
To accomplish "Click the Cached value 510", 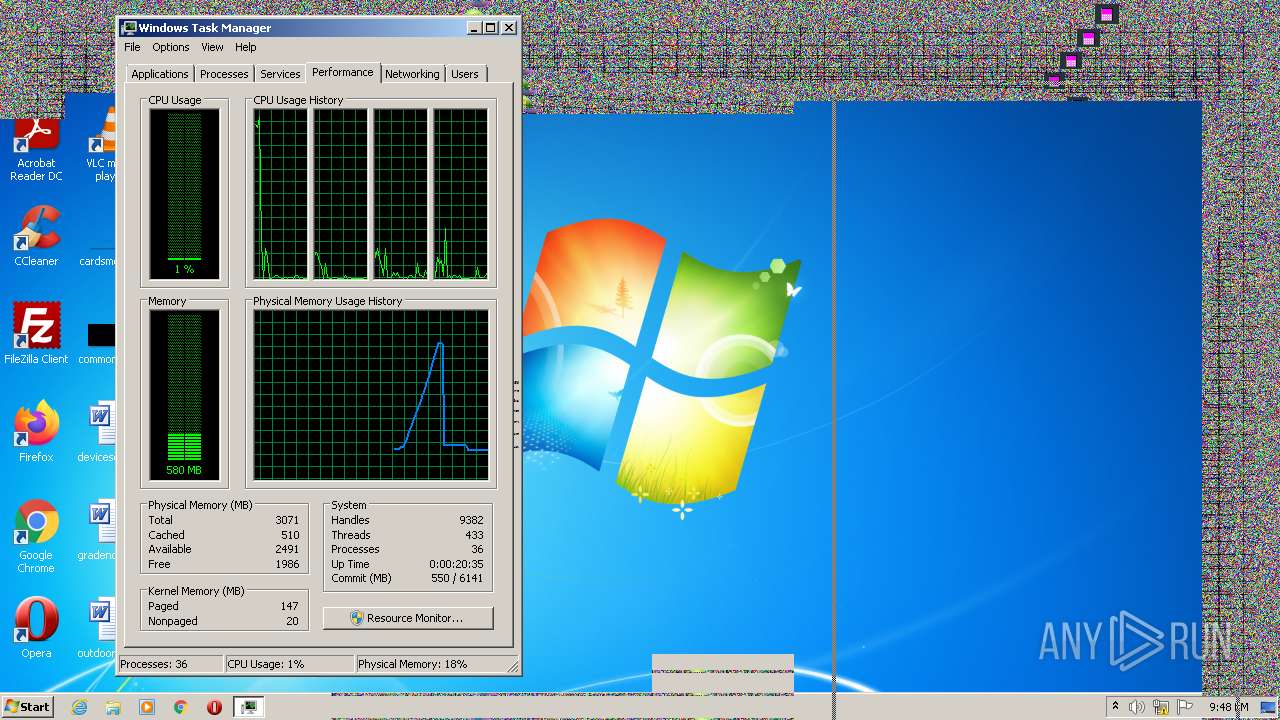I will (x=290, y=535).
